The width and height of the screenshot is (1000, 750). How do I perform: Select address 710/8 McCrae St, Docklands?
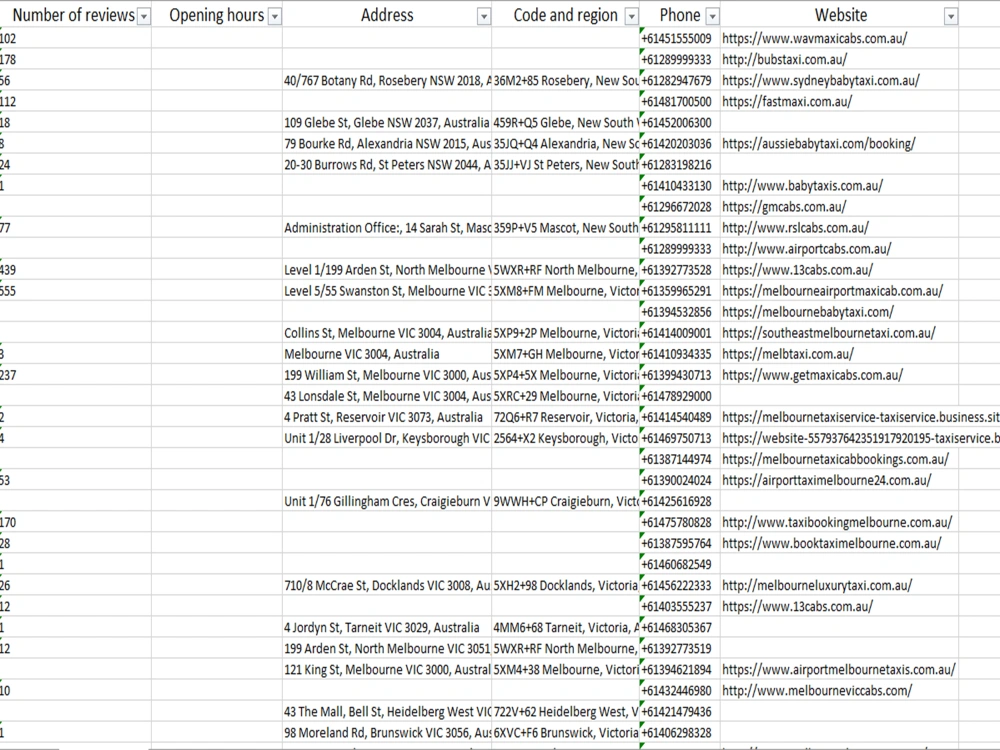387,585
